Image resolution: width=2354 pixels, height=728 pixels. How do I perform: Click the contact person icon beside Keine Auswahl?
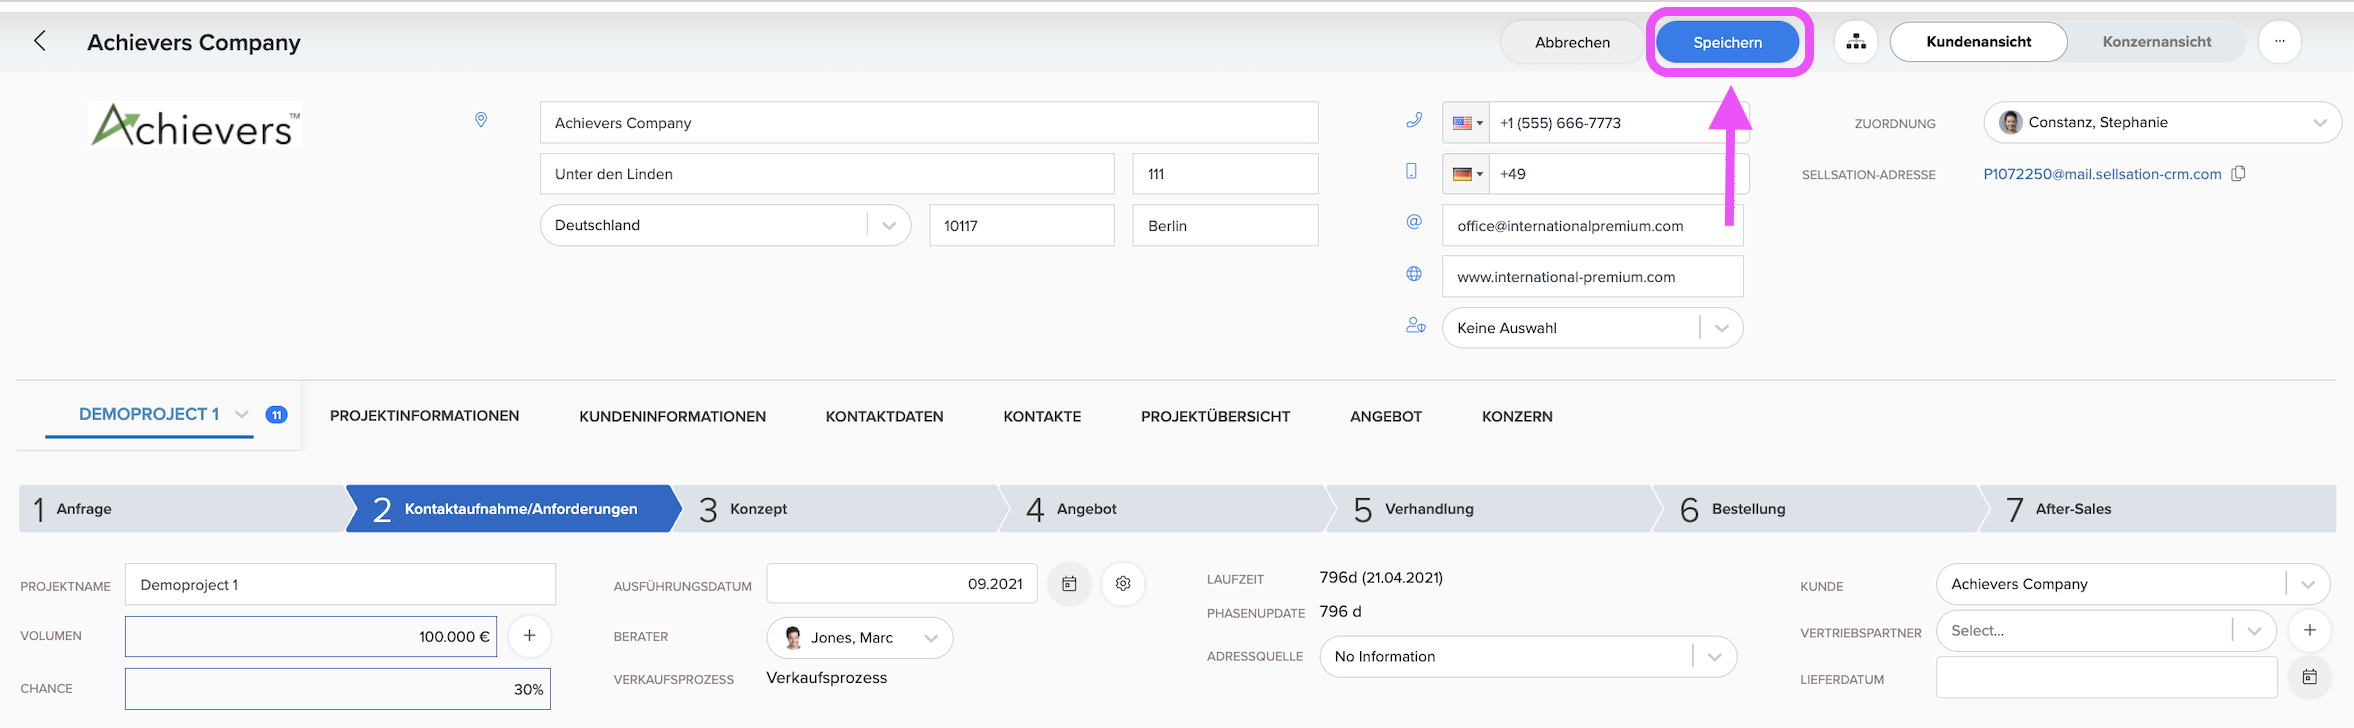click(1416, 325)
